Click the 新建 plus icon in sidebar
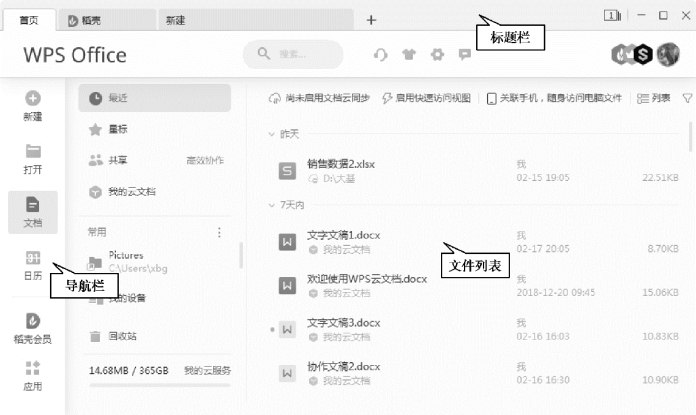Viewport: 696px width, 415px height. [x=33, y=98]
